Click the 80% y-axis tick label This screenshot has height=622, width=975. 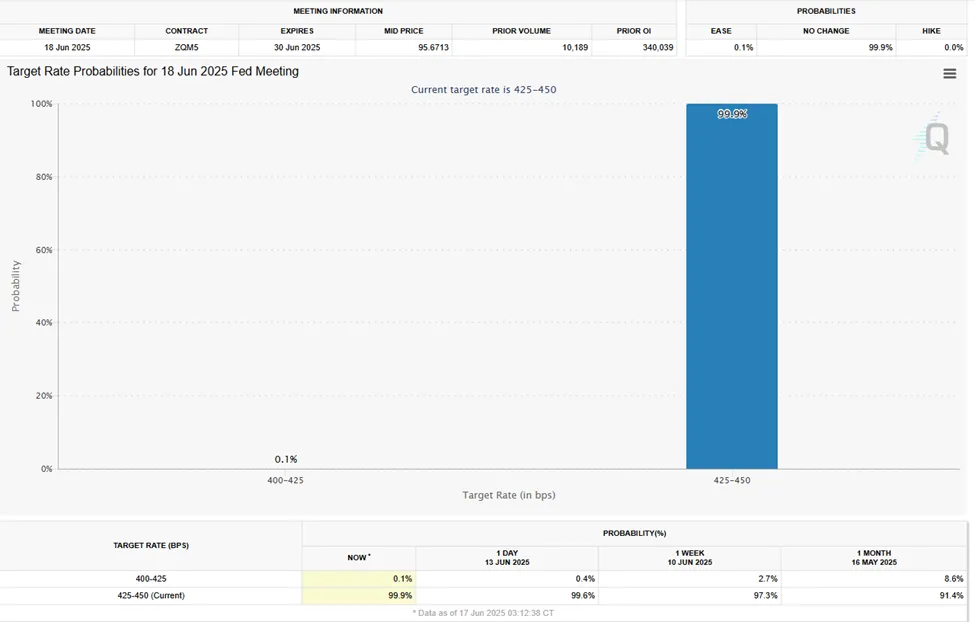[44, 177]
